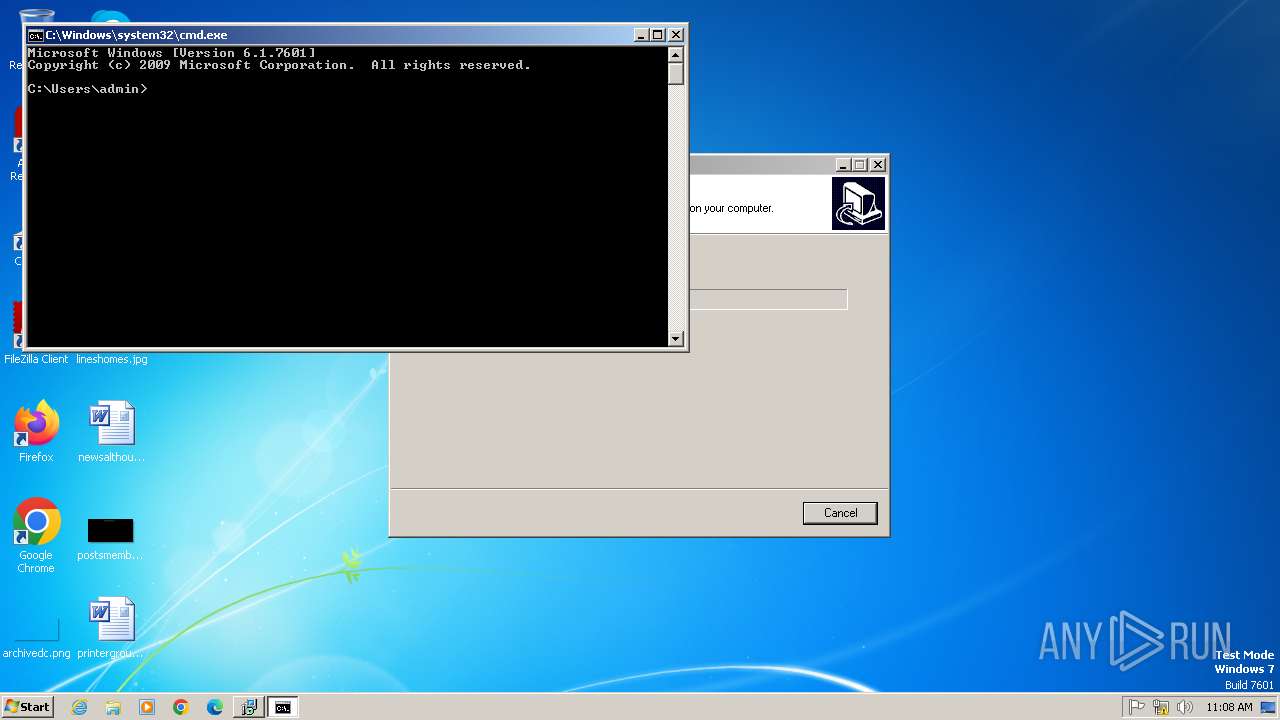Screen dimensions: 1280x720
Task: Select the archivedc.png desktop file
Action: coord(36,639)
